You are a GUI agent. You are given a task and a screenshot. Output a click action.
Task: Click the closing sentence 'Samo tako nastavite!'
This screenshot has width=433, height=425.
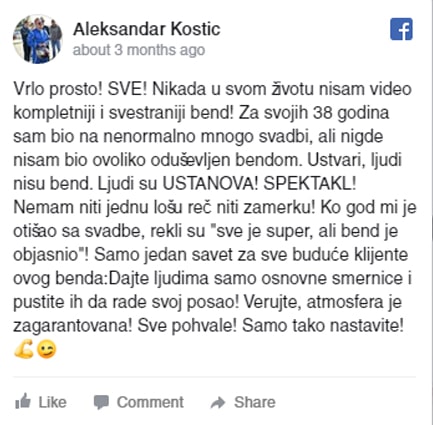coord(323,326)
